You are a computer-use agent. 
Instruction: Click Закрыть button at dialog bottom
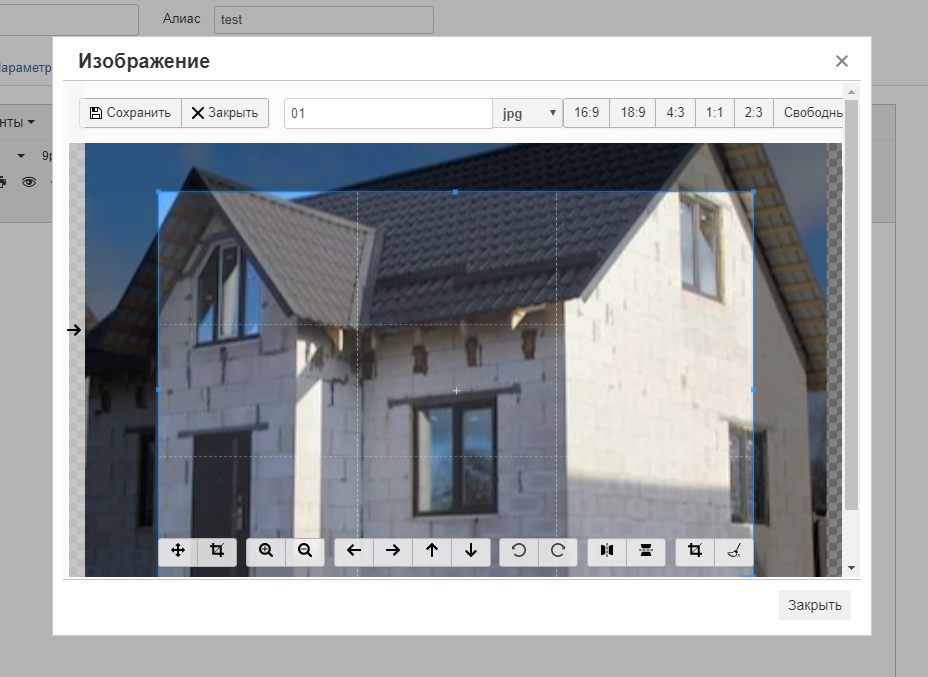[x=814, y=605]
